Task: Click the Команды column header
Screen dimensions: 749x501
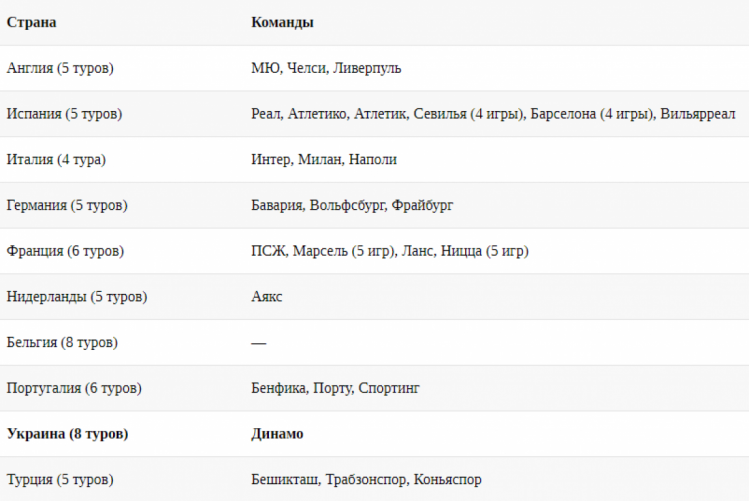Action: pyautogui.click(x=282, y=22)
